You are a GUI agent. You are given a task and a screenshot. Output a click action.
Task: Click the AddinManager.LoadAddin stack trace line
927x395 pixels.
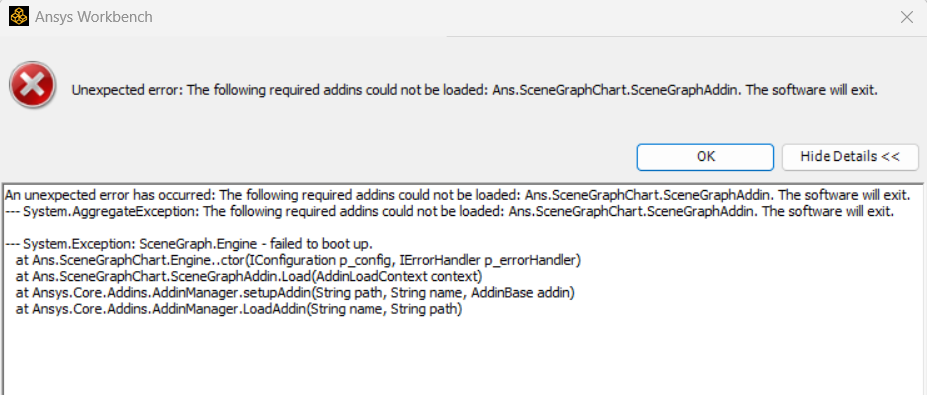click(239, 309)
